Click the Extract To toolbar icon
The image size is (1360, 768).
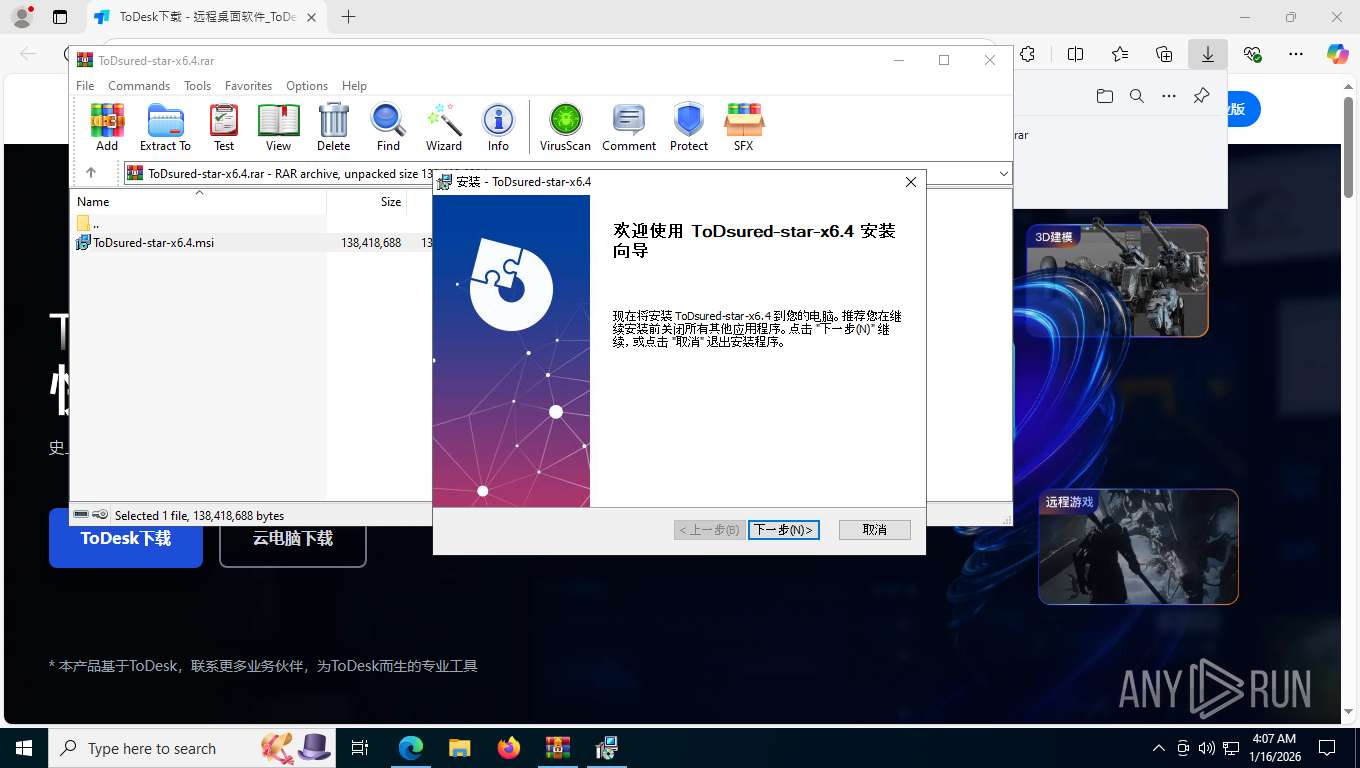(x=165, y=127)
